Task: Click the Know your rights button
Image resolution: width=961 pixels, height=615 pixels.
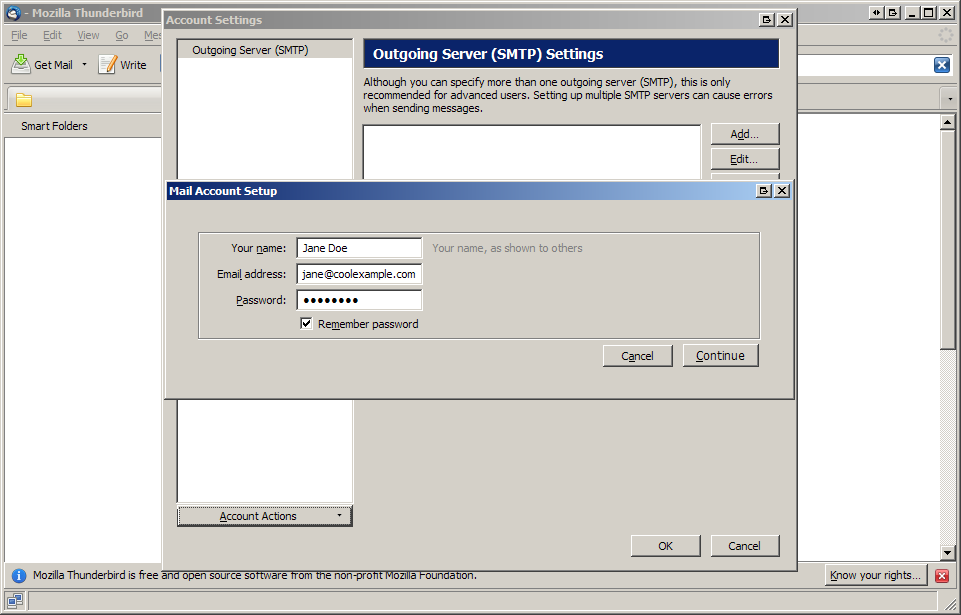Action: 875,575
